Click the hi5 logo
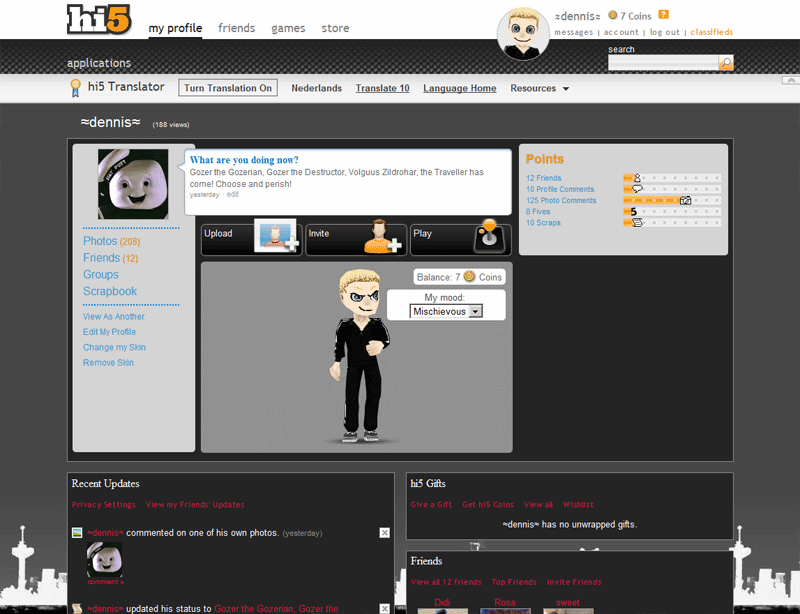This screenshot has width=800, height=614. pyautogui.click(x=99, y=19)
